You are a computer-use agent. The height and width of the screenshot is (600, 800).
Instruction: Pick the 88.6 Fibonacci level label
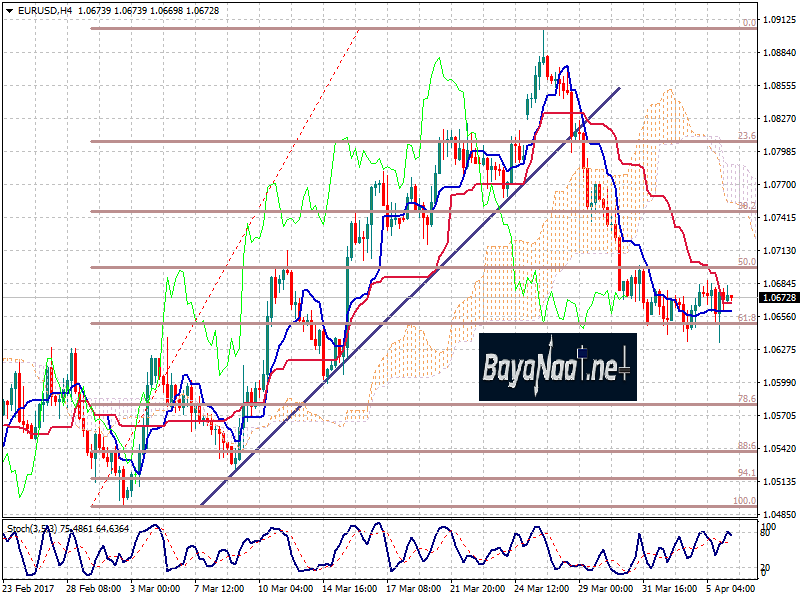(746, 445)
